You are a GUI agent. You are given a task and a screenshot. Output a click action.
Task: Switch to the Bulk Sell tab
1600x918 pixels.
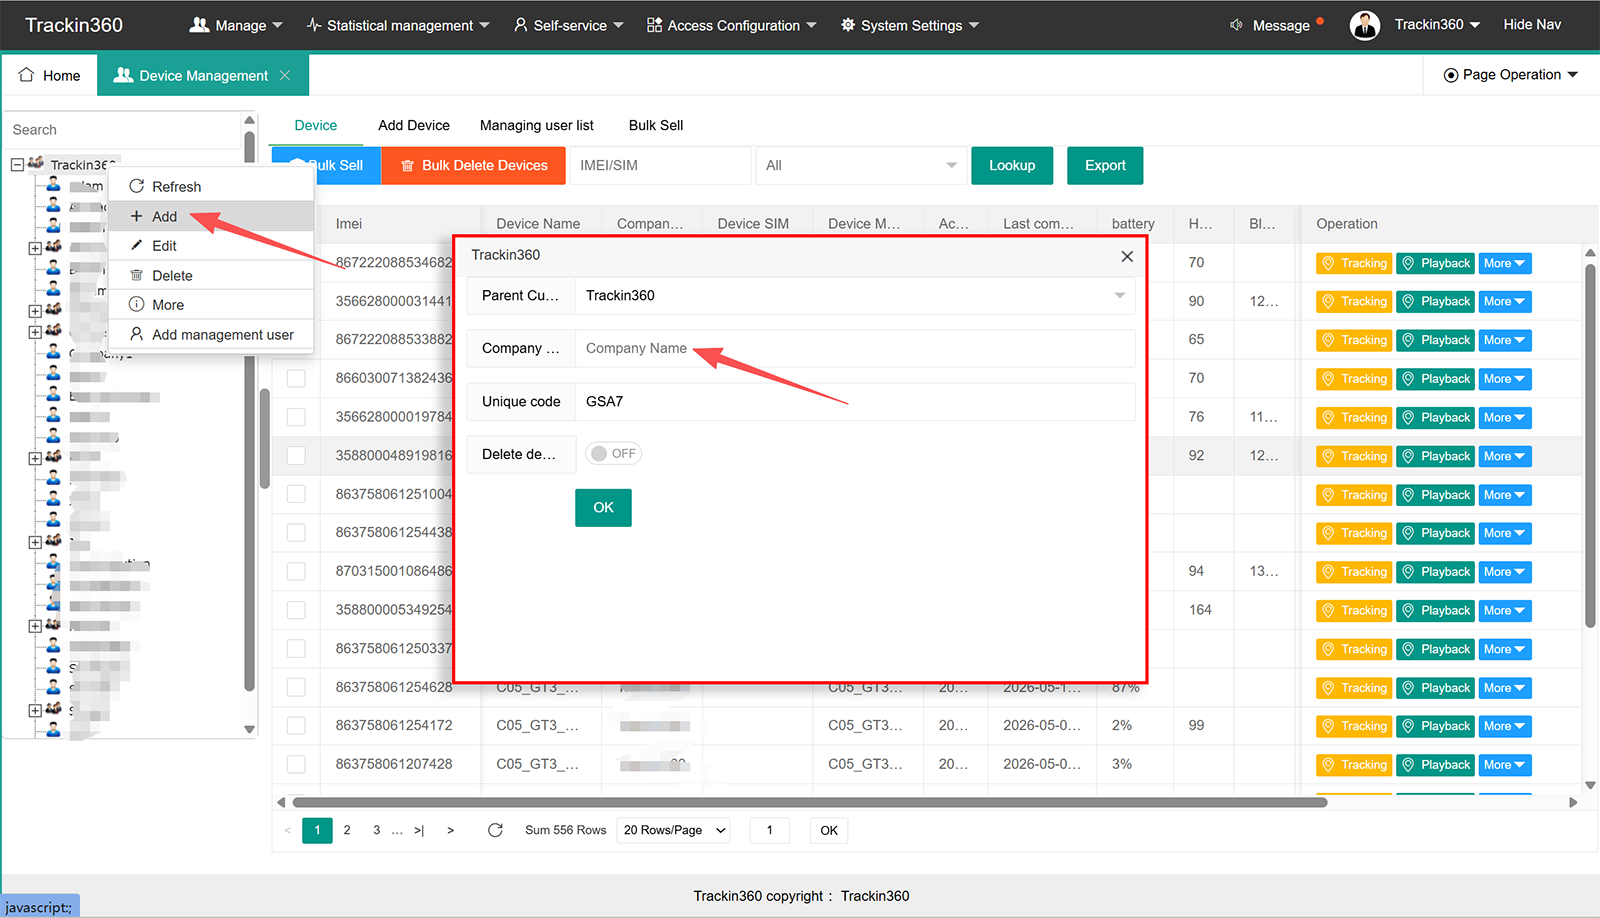[x=656, y=125]
